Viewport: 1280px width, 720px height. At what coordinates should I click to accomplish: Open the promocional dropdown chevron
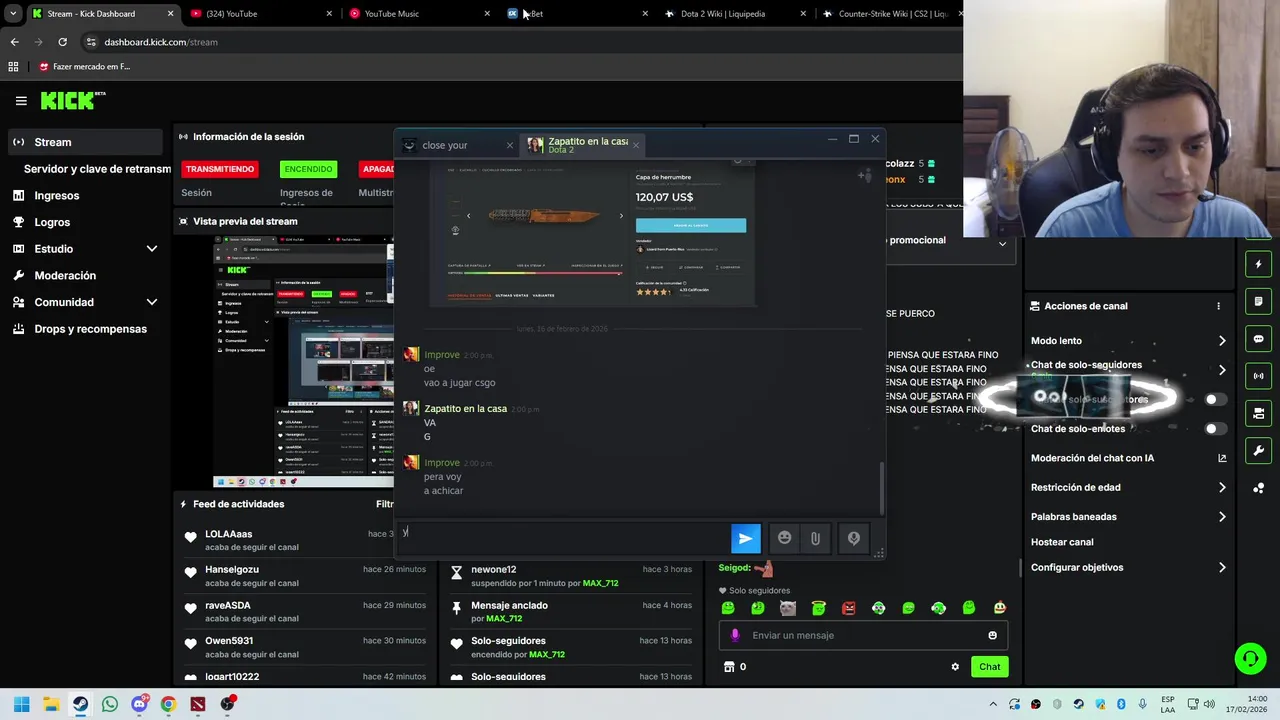[1002, 243]
